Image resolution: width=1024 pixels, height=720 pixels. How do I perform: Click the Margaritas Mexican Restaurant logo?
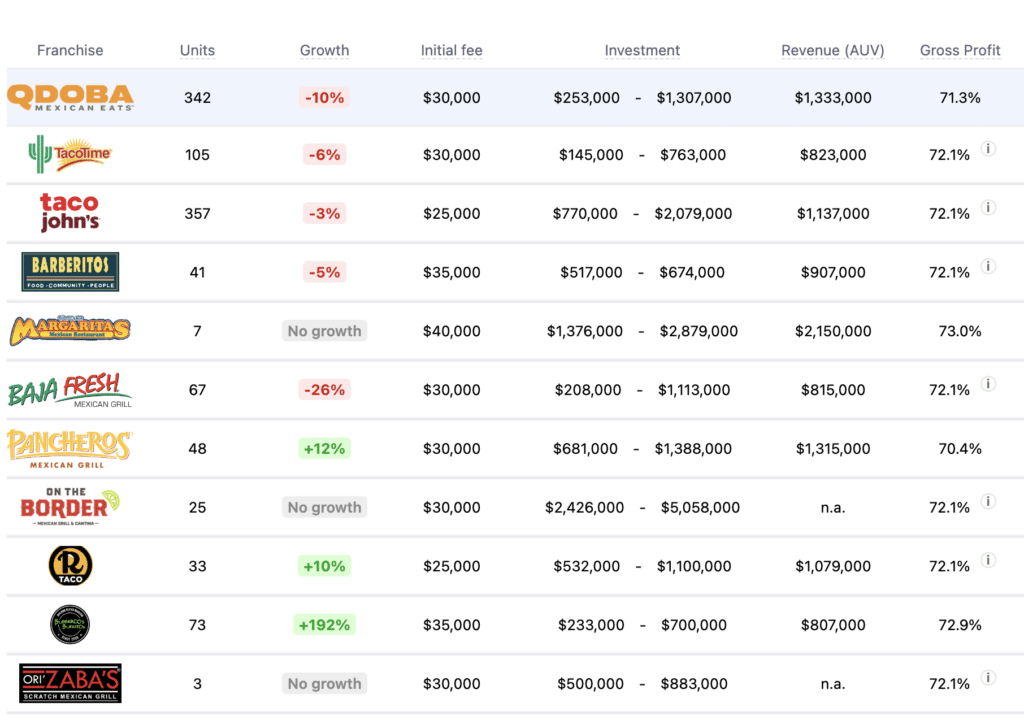(70, 330)
